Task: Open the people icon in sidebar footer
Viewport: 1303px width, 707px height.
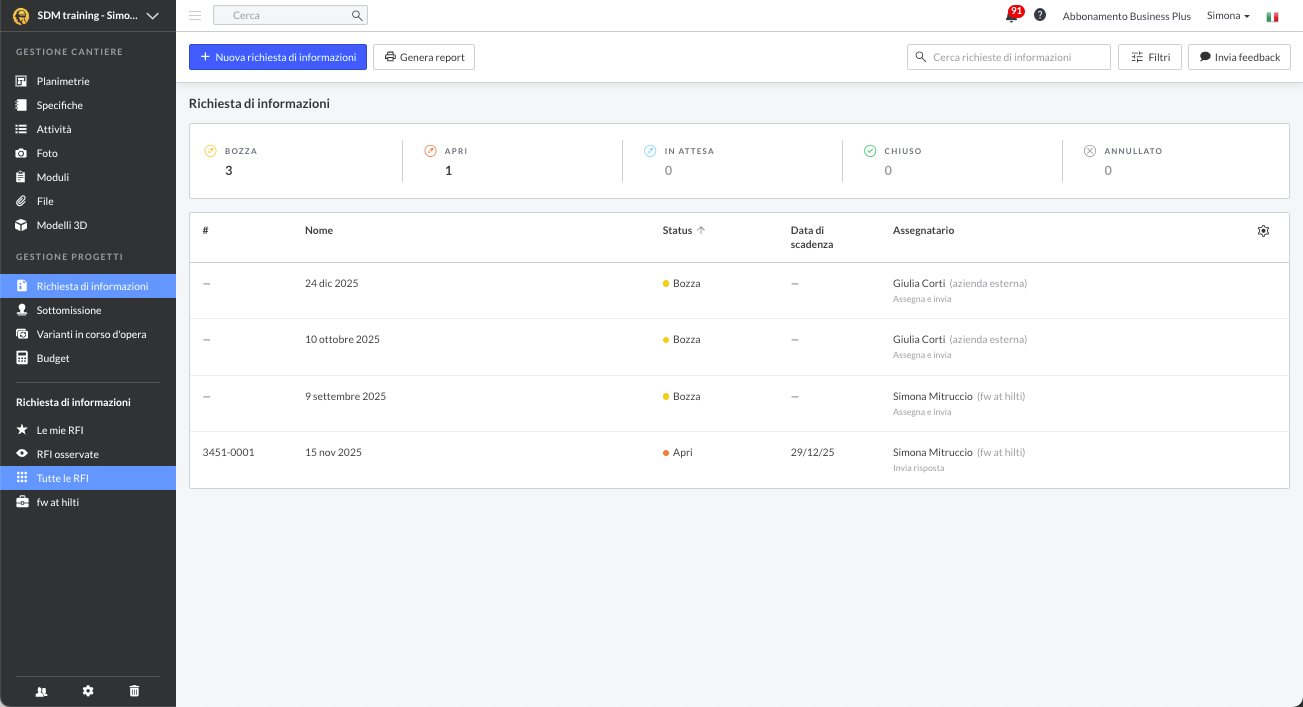Action: 41,691
